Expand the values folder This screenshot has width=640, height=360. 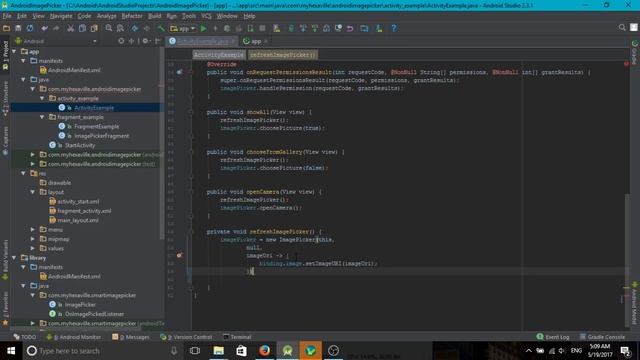click(33, 249)
